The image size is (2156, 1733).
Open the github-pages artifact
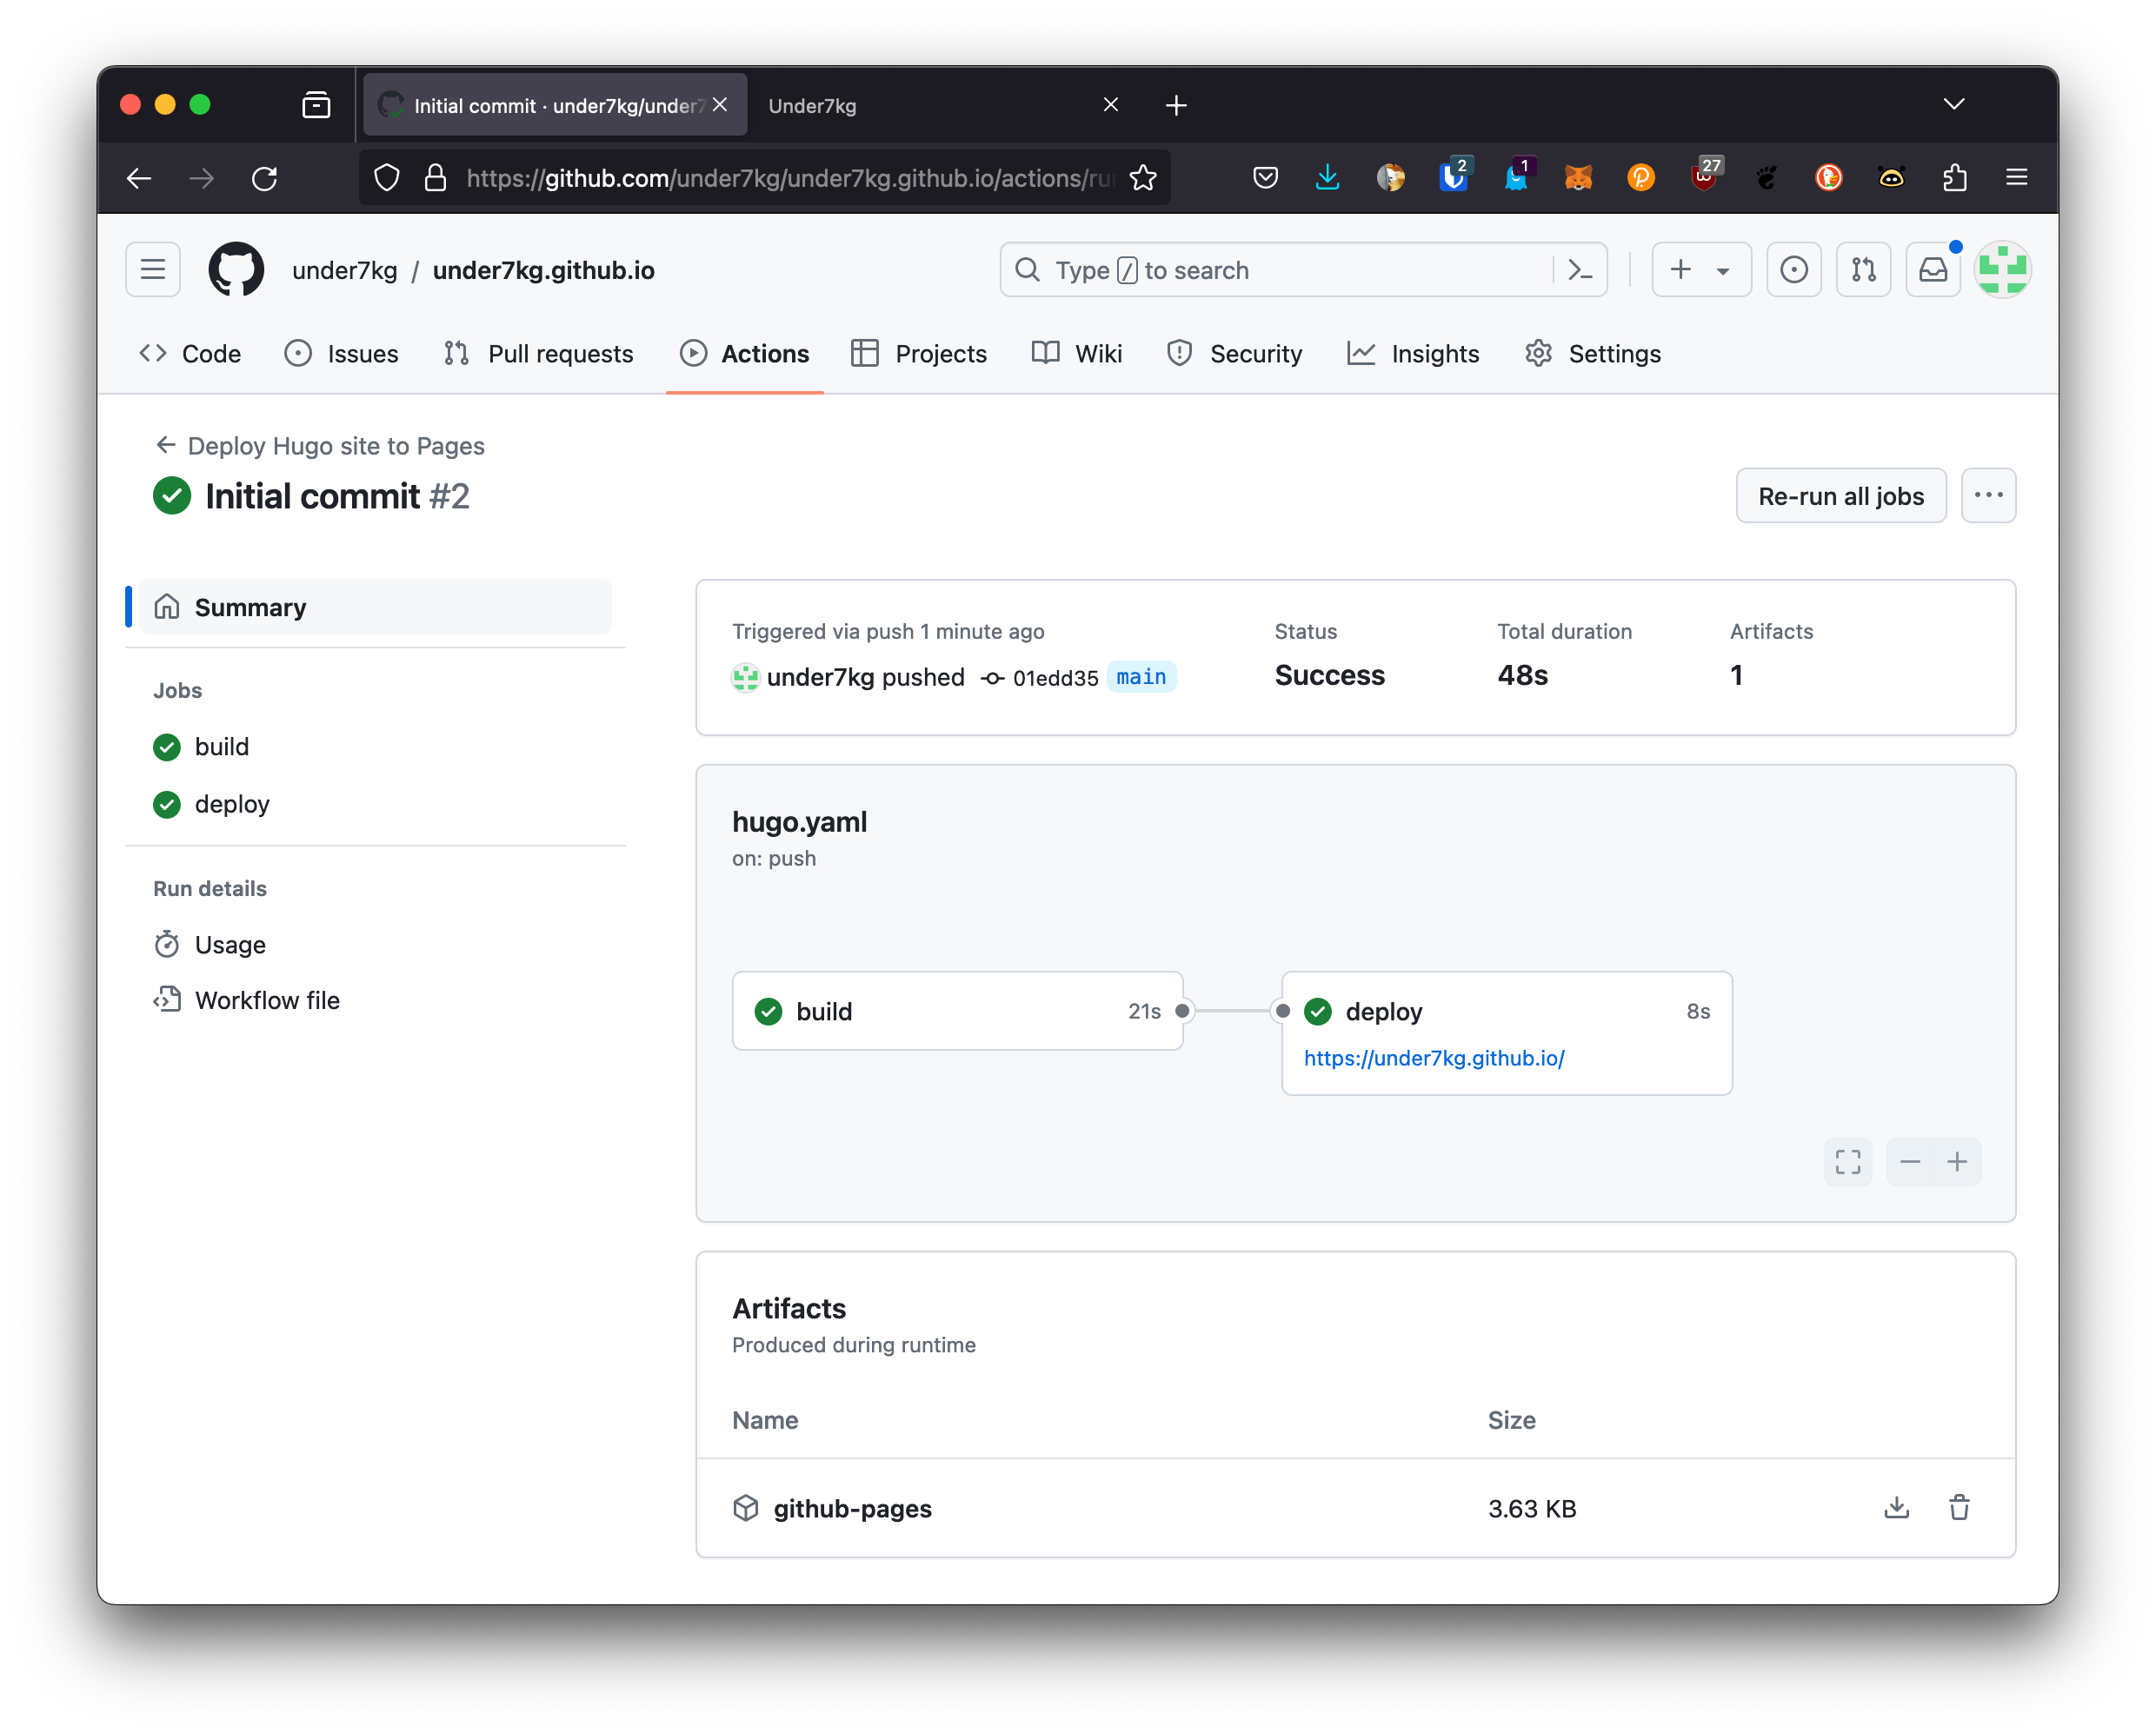pyautogui.click(x=852, y=1508)
